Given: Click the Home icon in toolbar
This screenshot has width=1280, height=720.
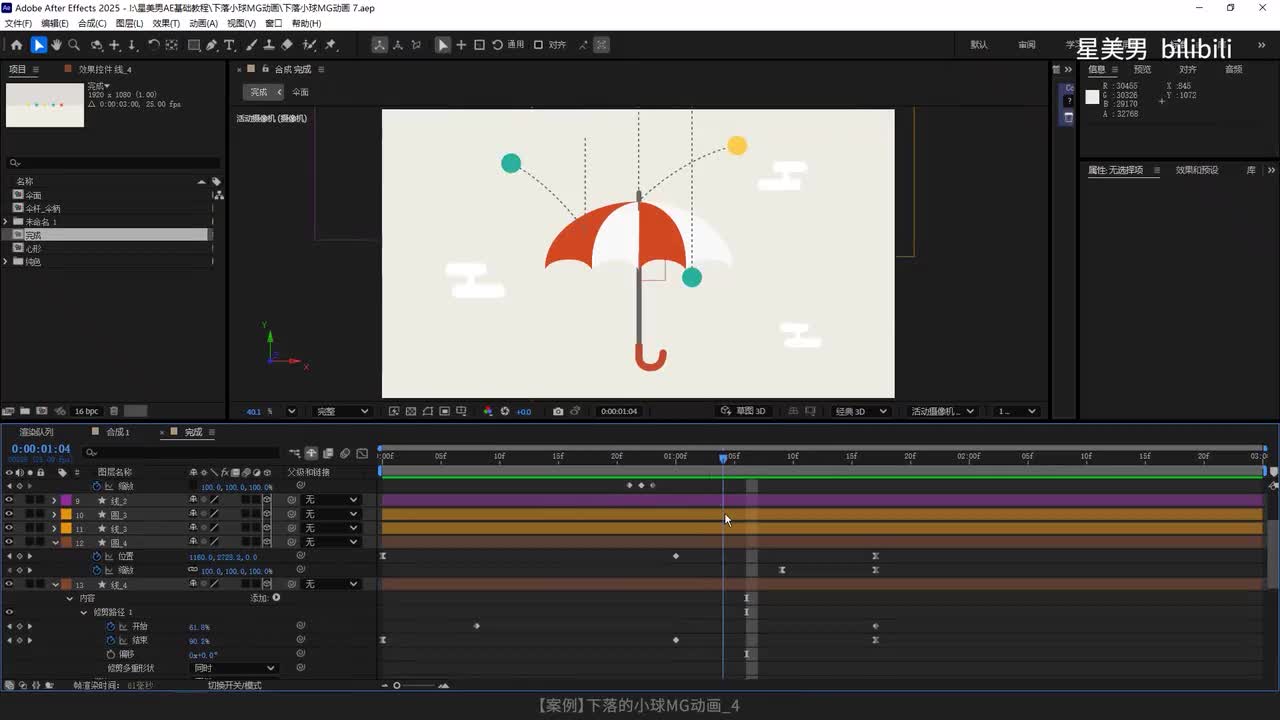Looking at the screenshot, I should [16, 45].
